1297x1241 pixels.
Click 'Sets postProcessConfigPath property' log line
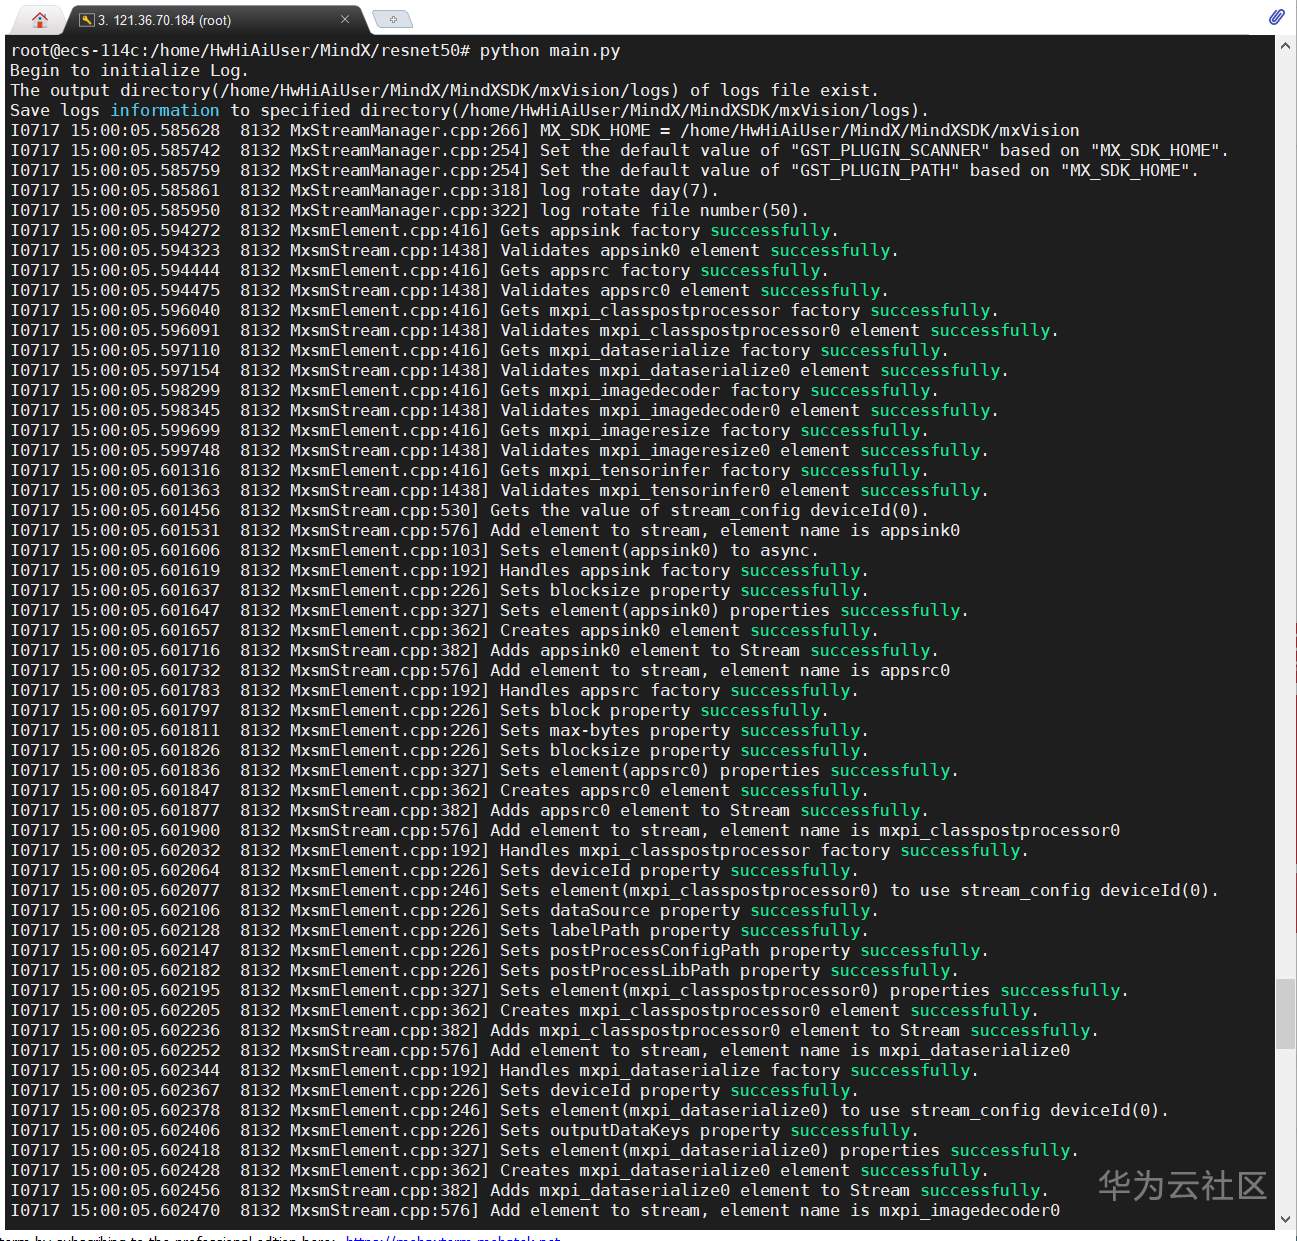(x=500, y=950)
